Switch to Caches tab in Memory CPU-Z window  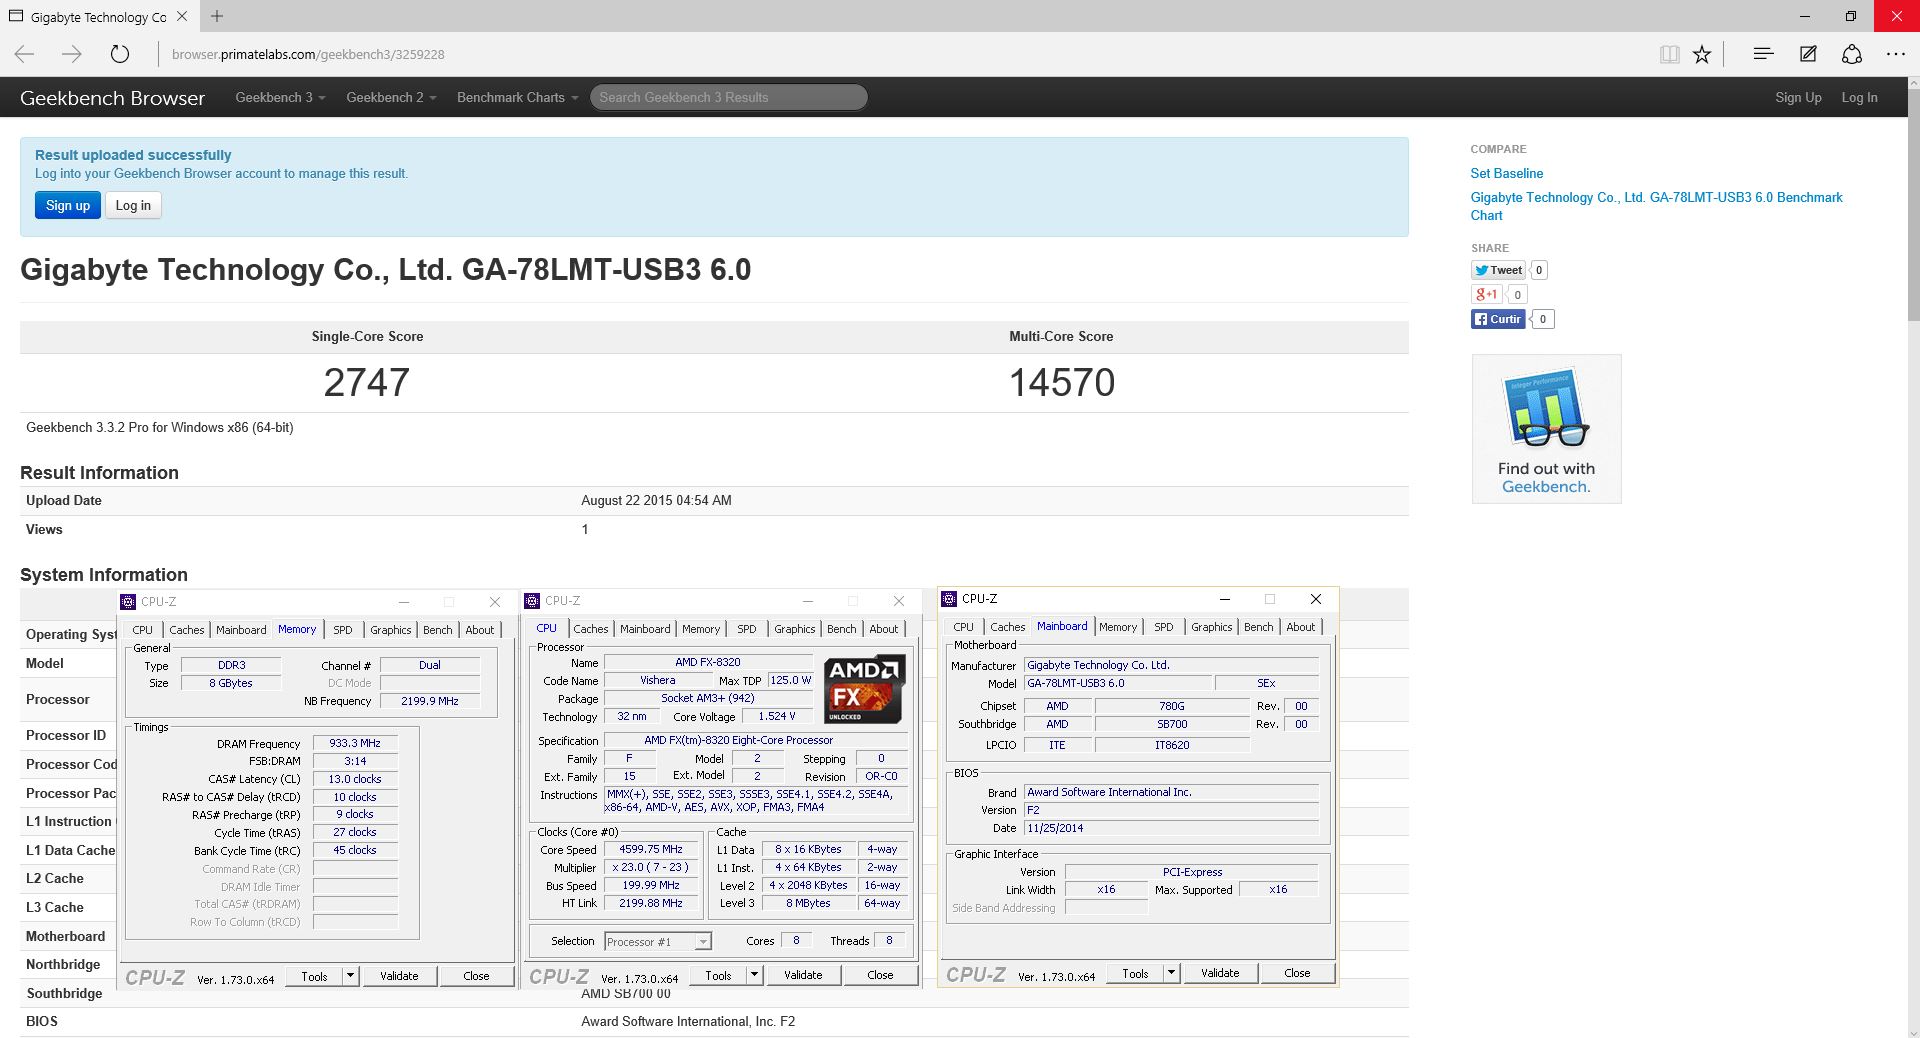pos(186,630)
